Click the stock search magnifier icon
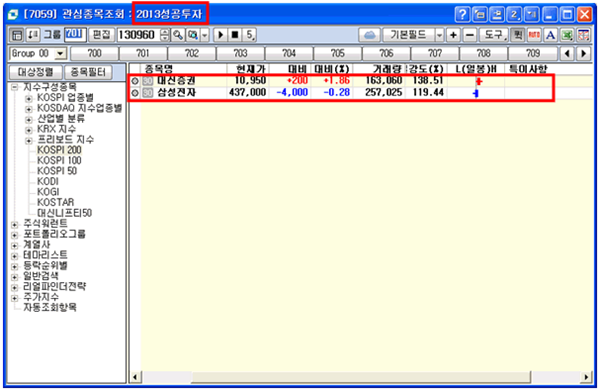The height and width of the screenshot is (392, 601). click(178, 35)
